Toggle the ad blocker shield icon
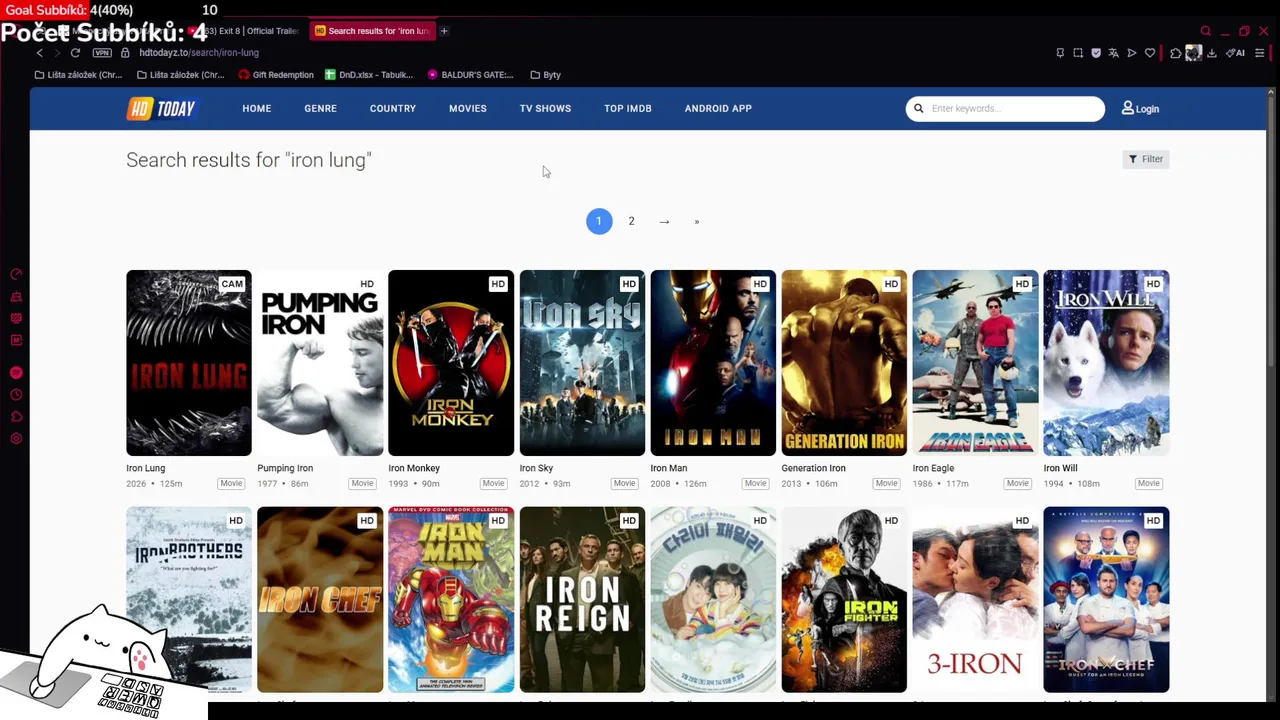The image size is (1280, 720). [x=1096, y=53]
